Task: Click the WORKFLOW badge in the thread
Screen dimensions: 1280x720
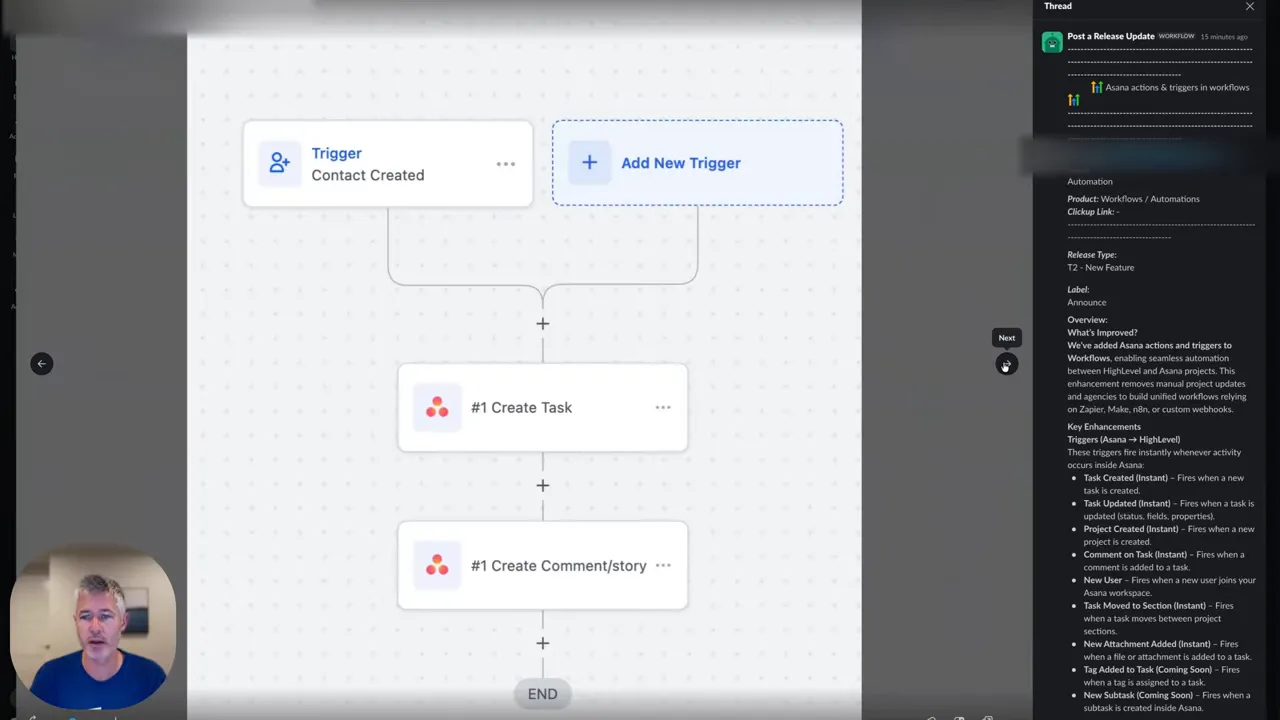Action: coord(1176,36)
